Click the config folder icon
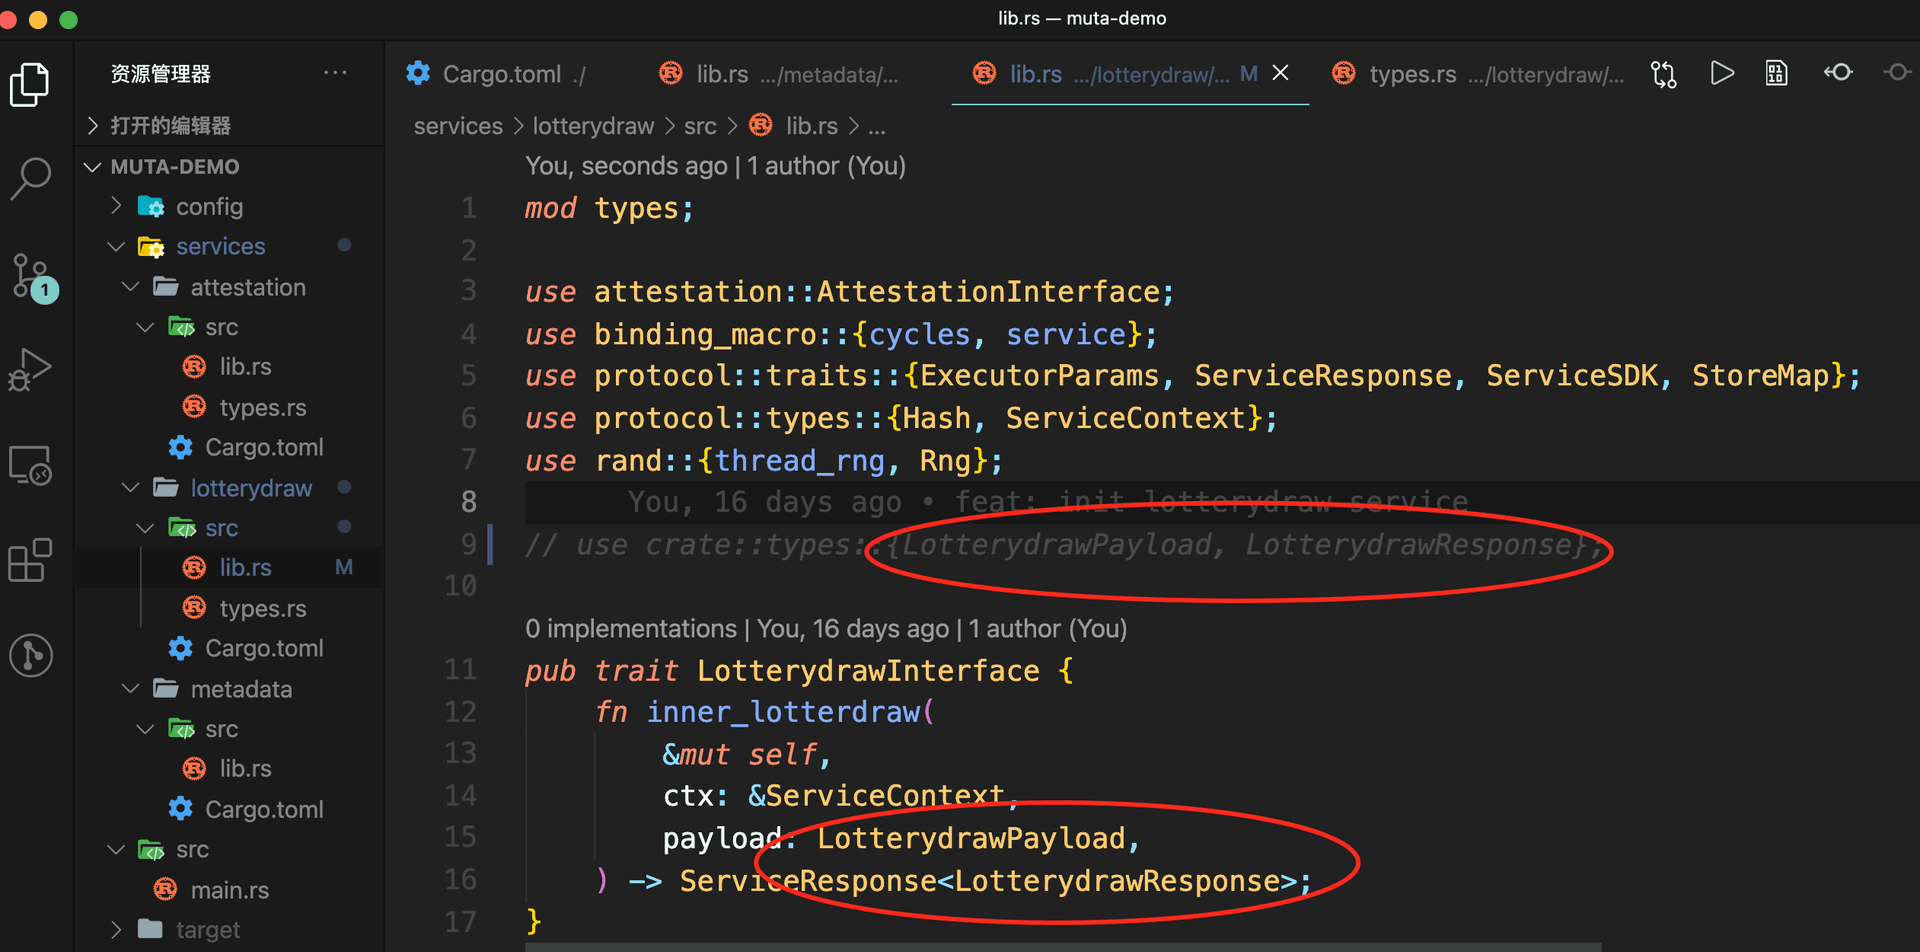Image resolution: width=1920 pixels, height=952 pixels. coord(151,207)
